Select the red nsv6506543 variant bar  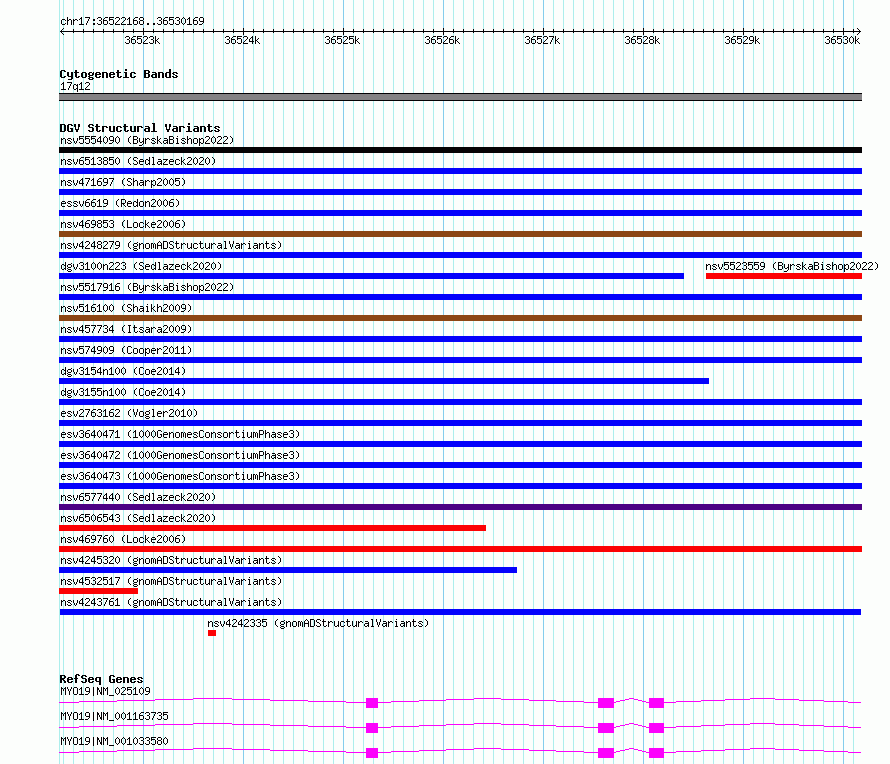(272, 528)
